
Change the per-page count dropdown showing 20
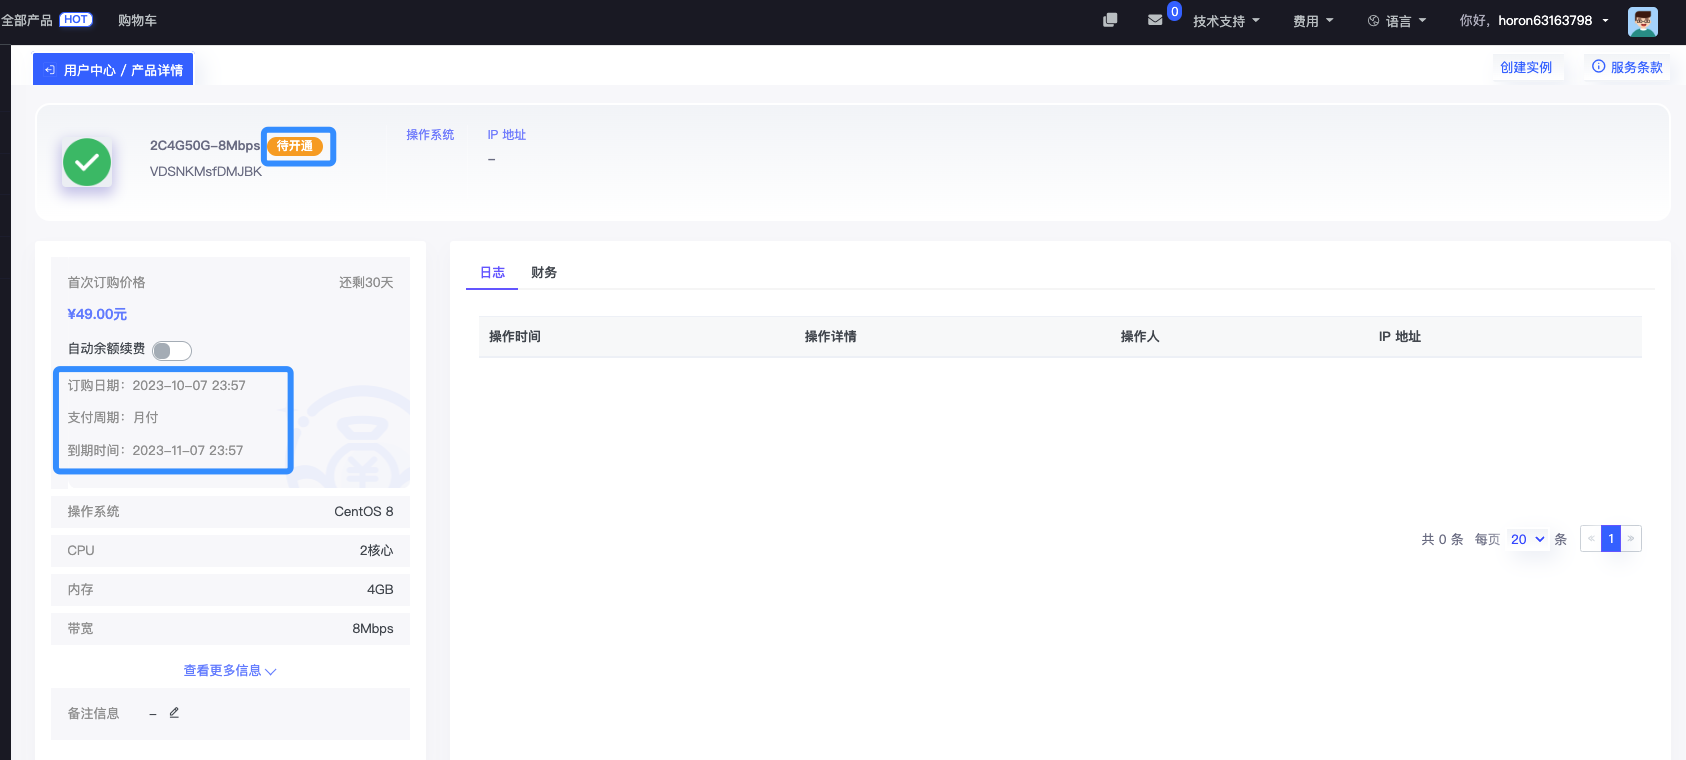tap(1527, 539)
